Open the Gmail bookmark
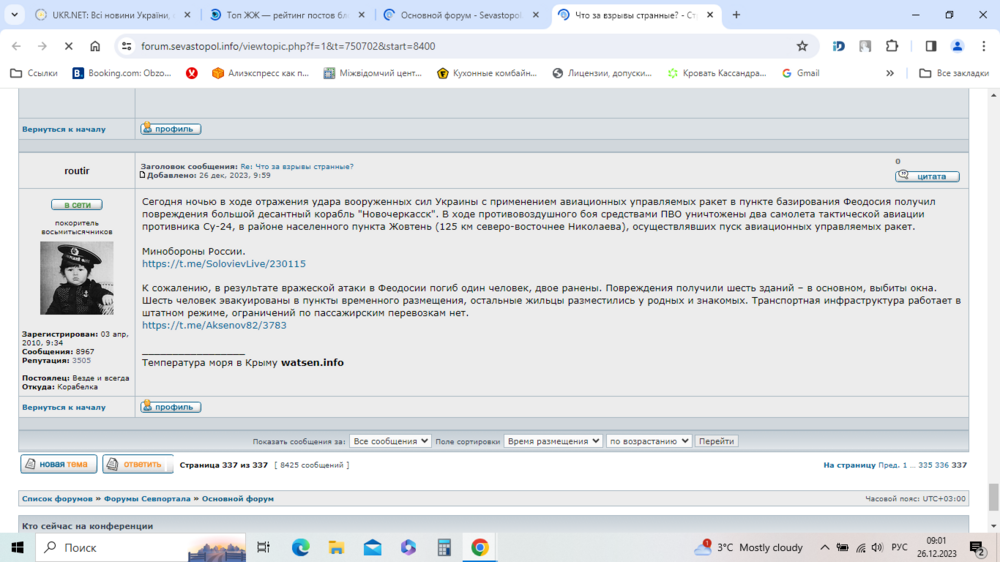Image resolution: width=1000 pixels, height=562 pixels. (800, 73)
